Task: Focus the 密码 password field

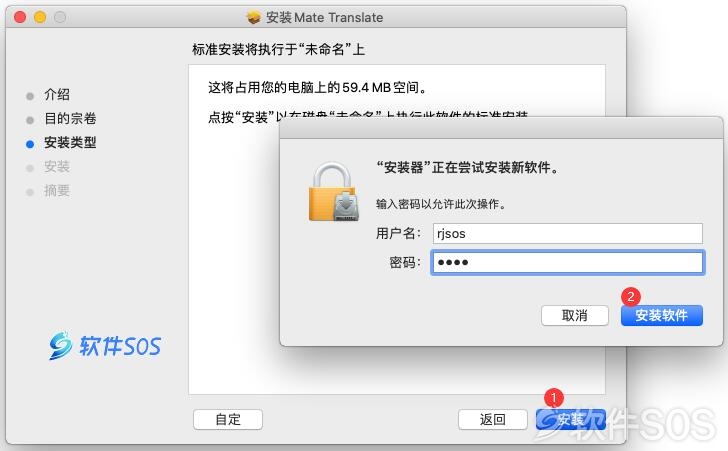Action: [x=568, y=262]
